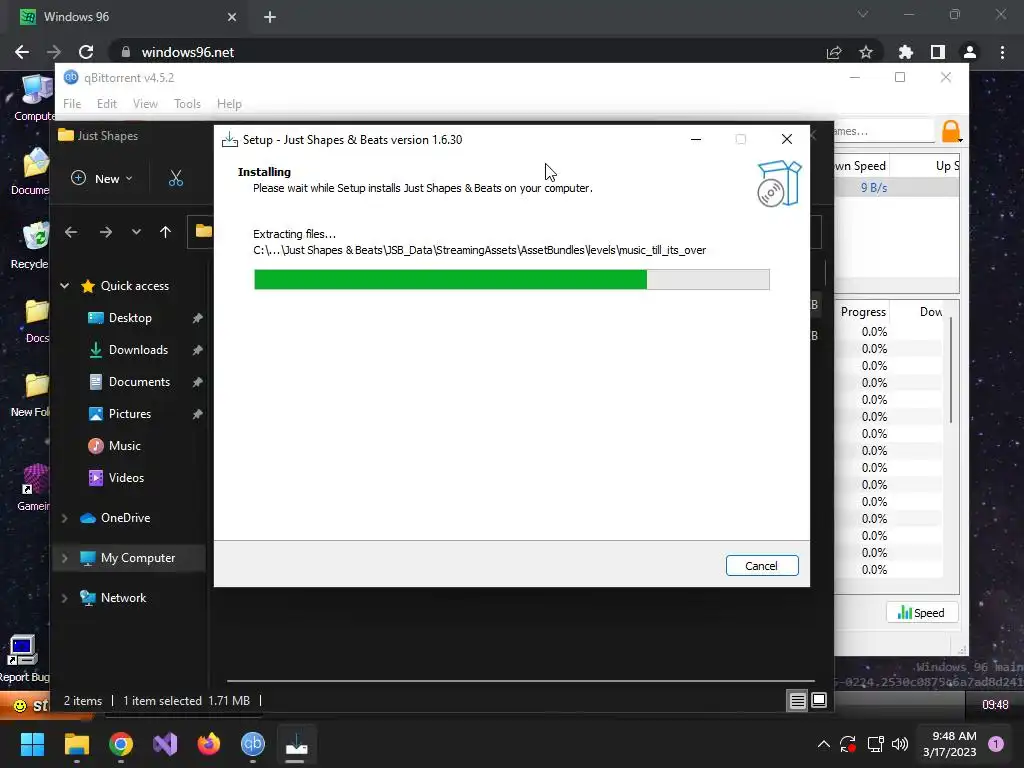Reload the windows96.net page

[x=86, y=52]
